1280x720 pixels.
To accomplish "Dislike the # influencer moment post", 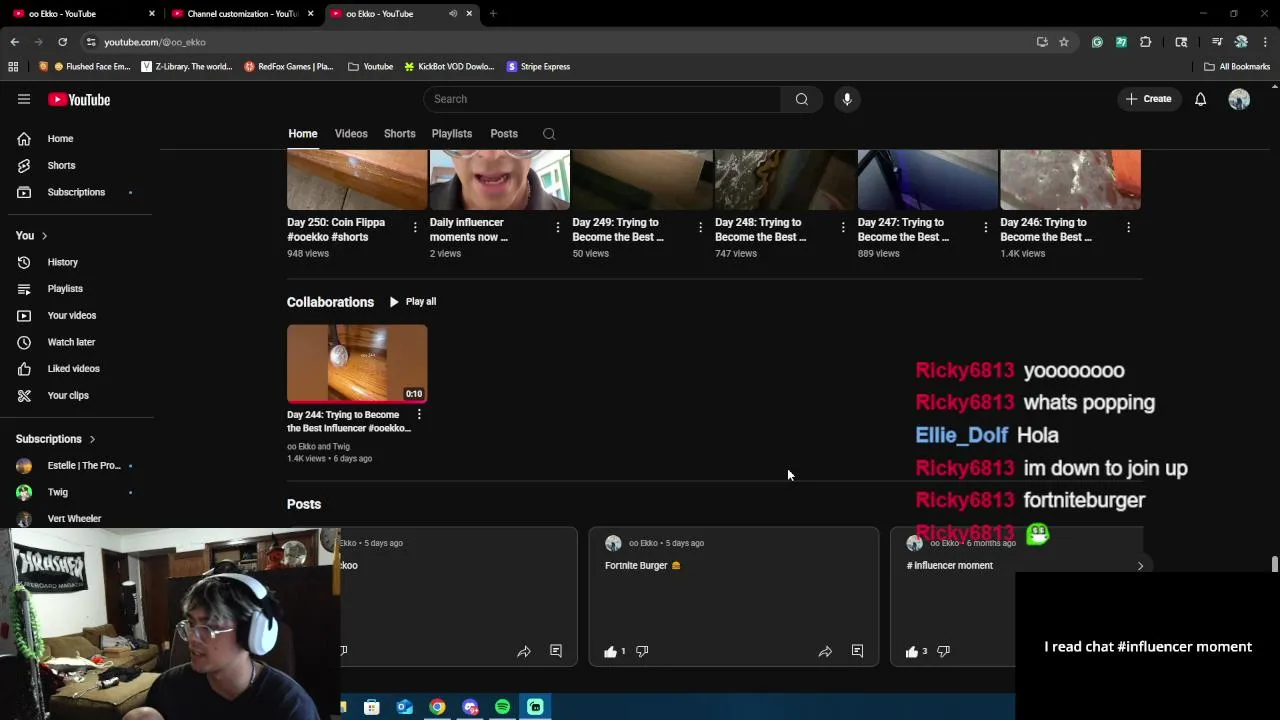I will coord(943,651).
